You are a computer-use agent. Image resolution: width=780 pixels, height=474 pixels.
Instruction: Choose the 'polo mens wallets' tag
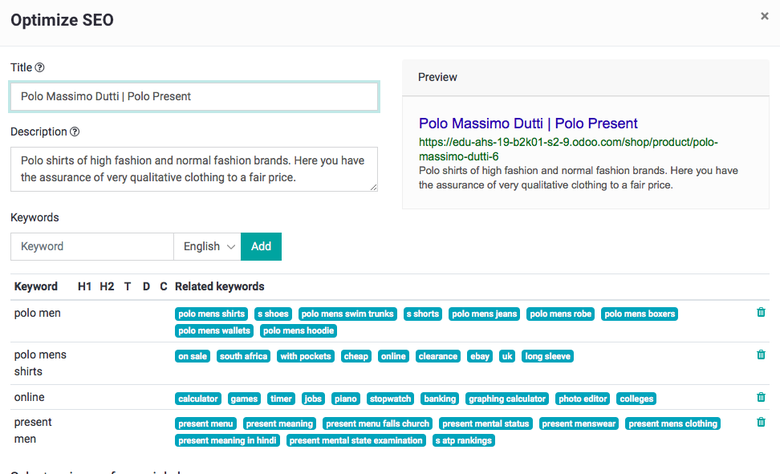[214, 331]
